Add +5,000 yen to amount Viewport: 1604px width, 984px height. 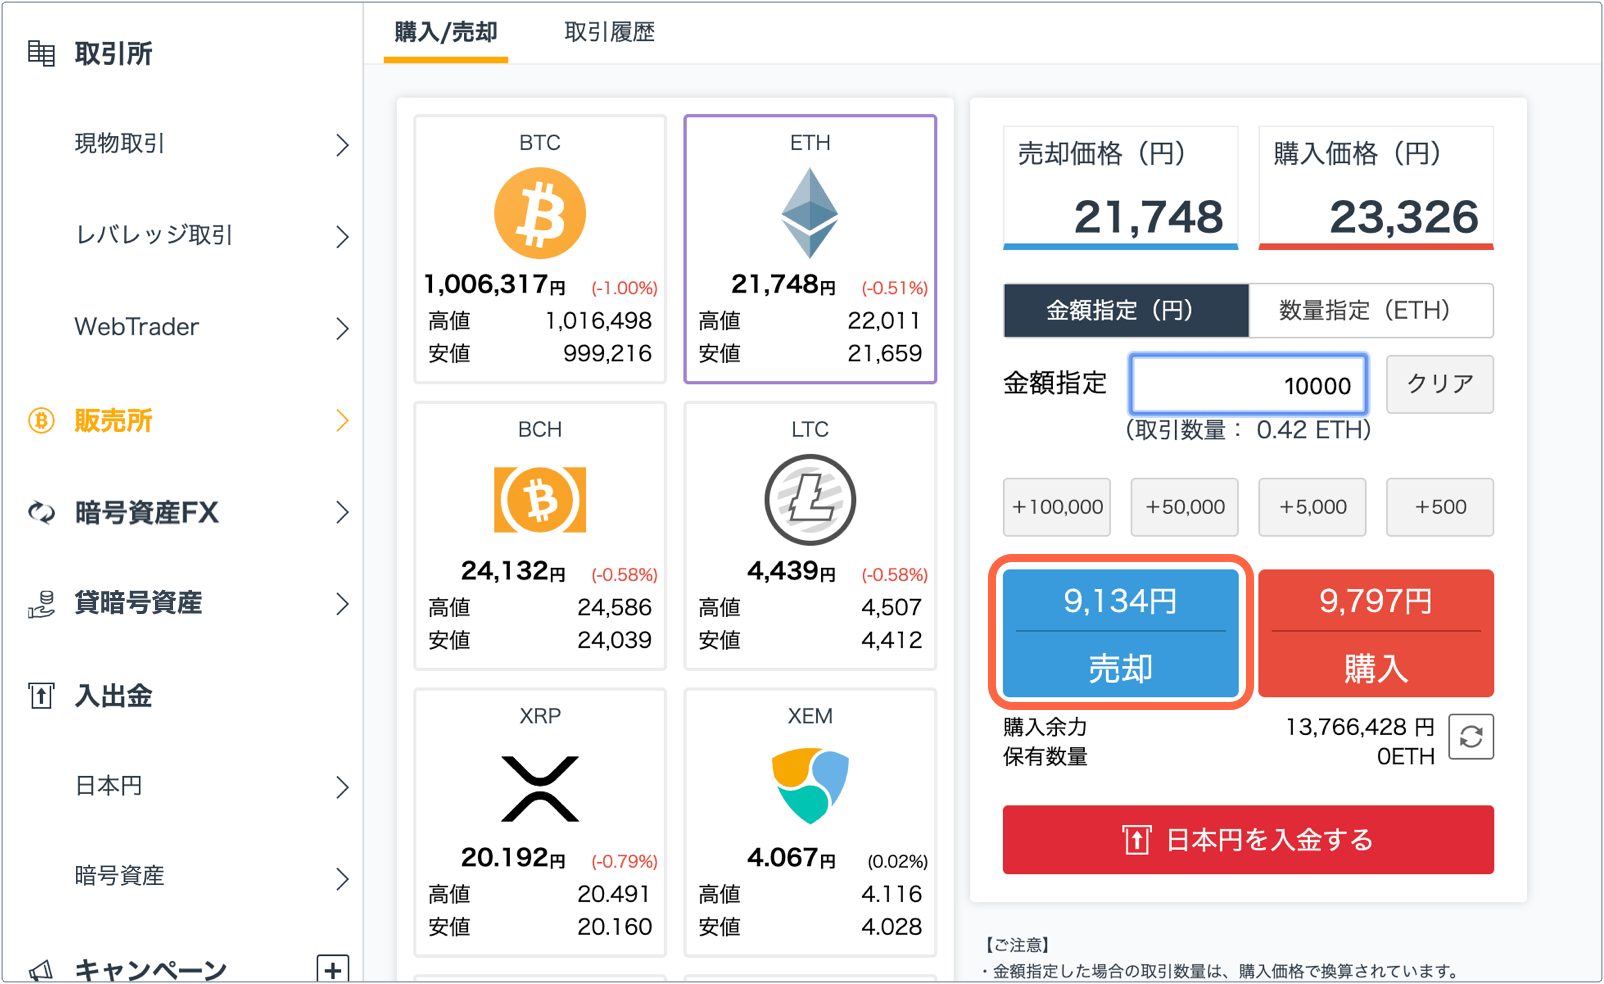click(x=1312, y=507)
